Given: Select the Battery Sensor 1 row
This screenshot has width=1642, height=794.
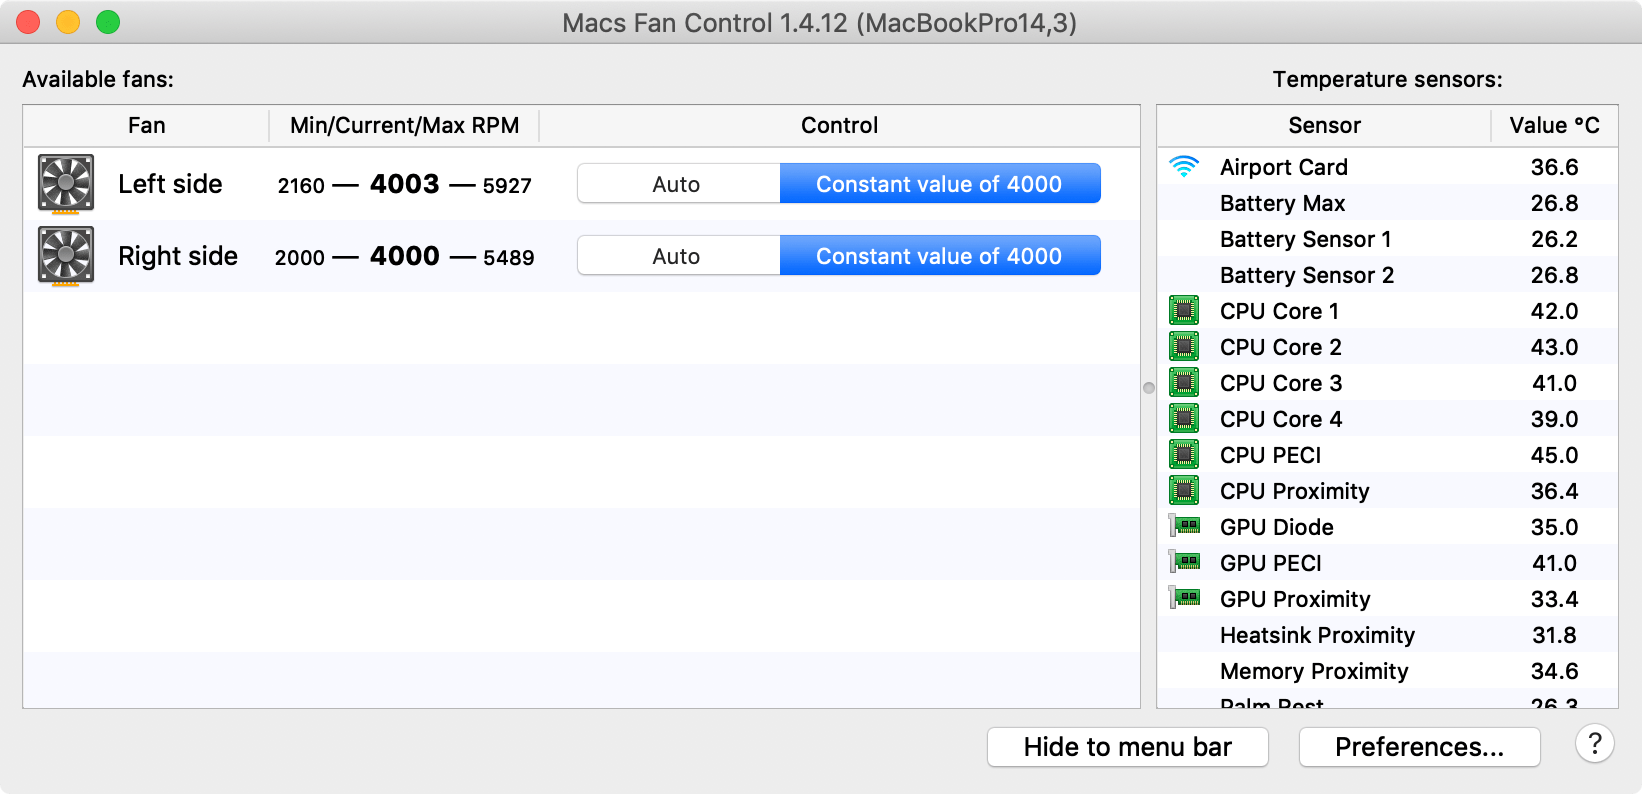Looking at the screenshot, I should point(1387,239).
